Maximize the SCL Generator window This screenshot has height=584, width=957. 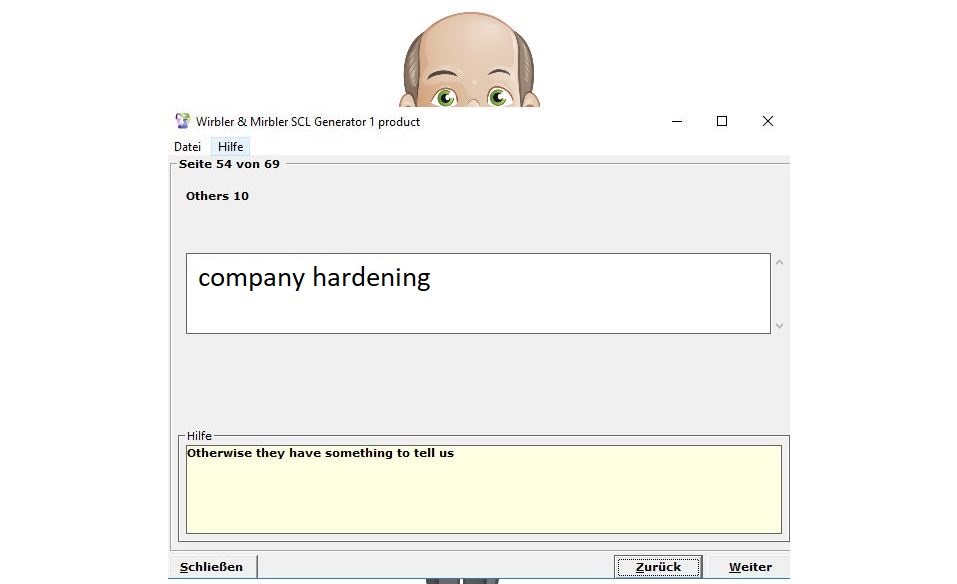[722, 121]
